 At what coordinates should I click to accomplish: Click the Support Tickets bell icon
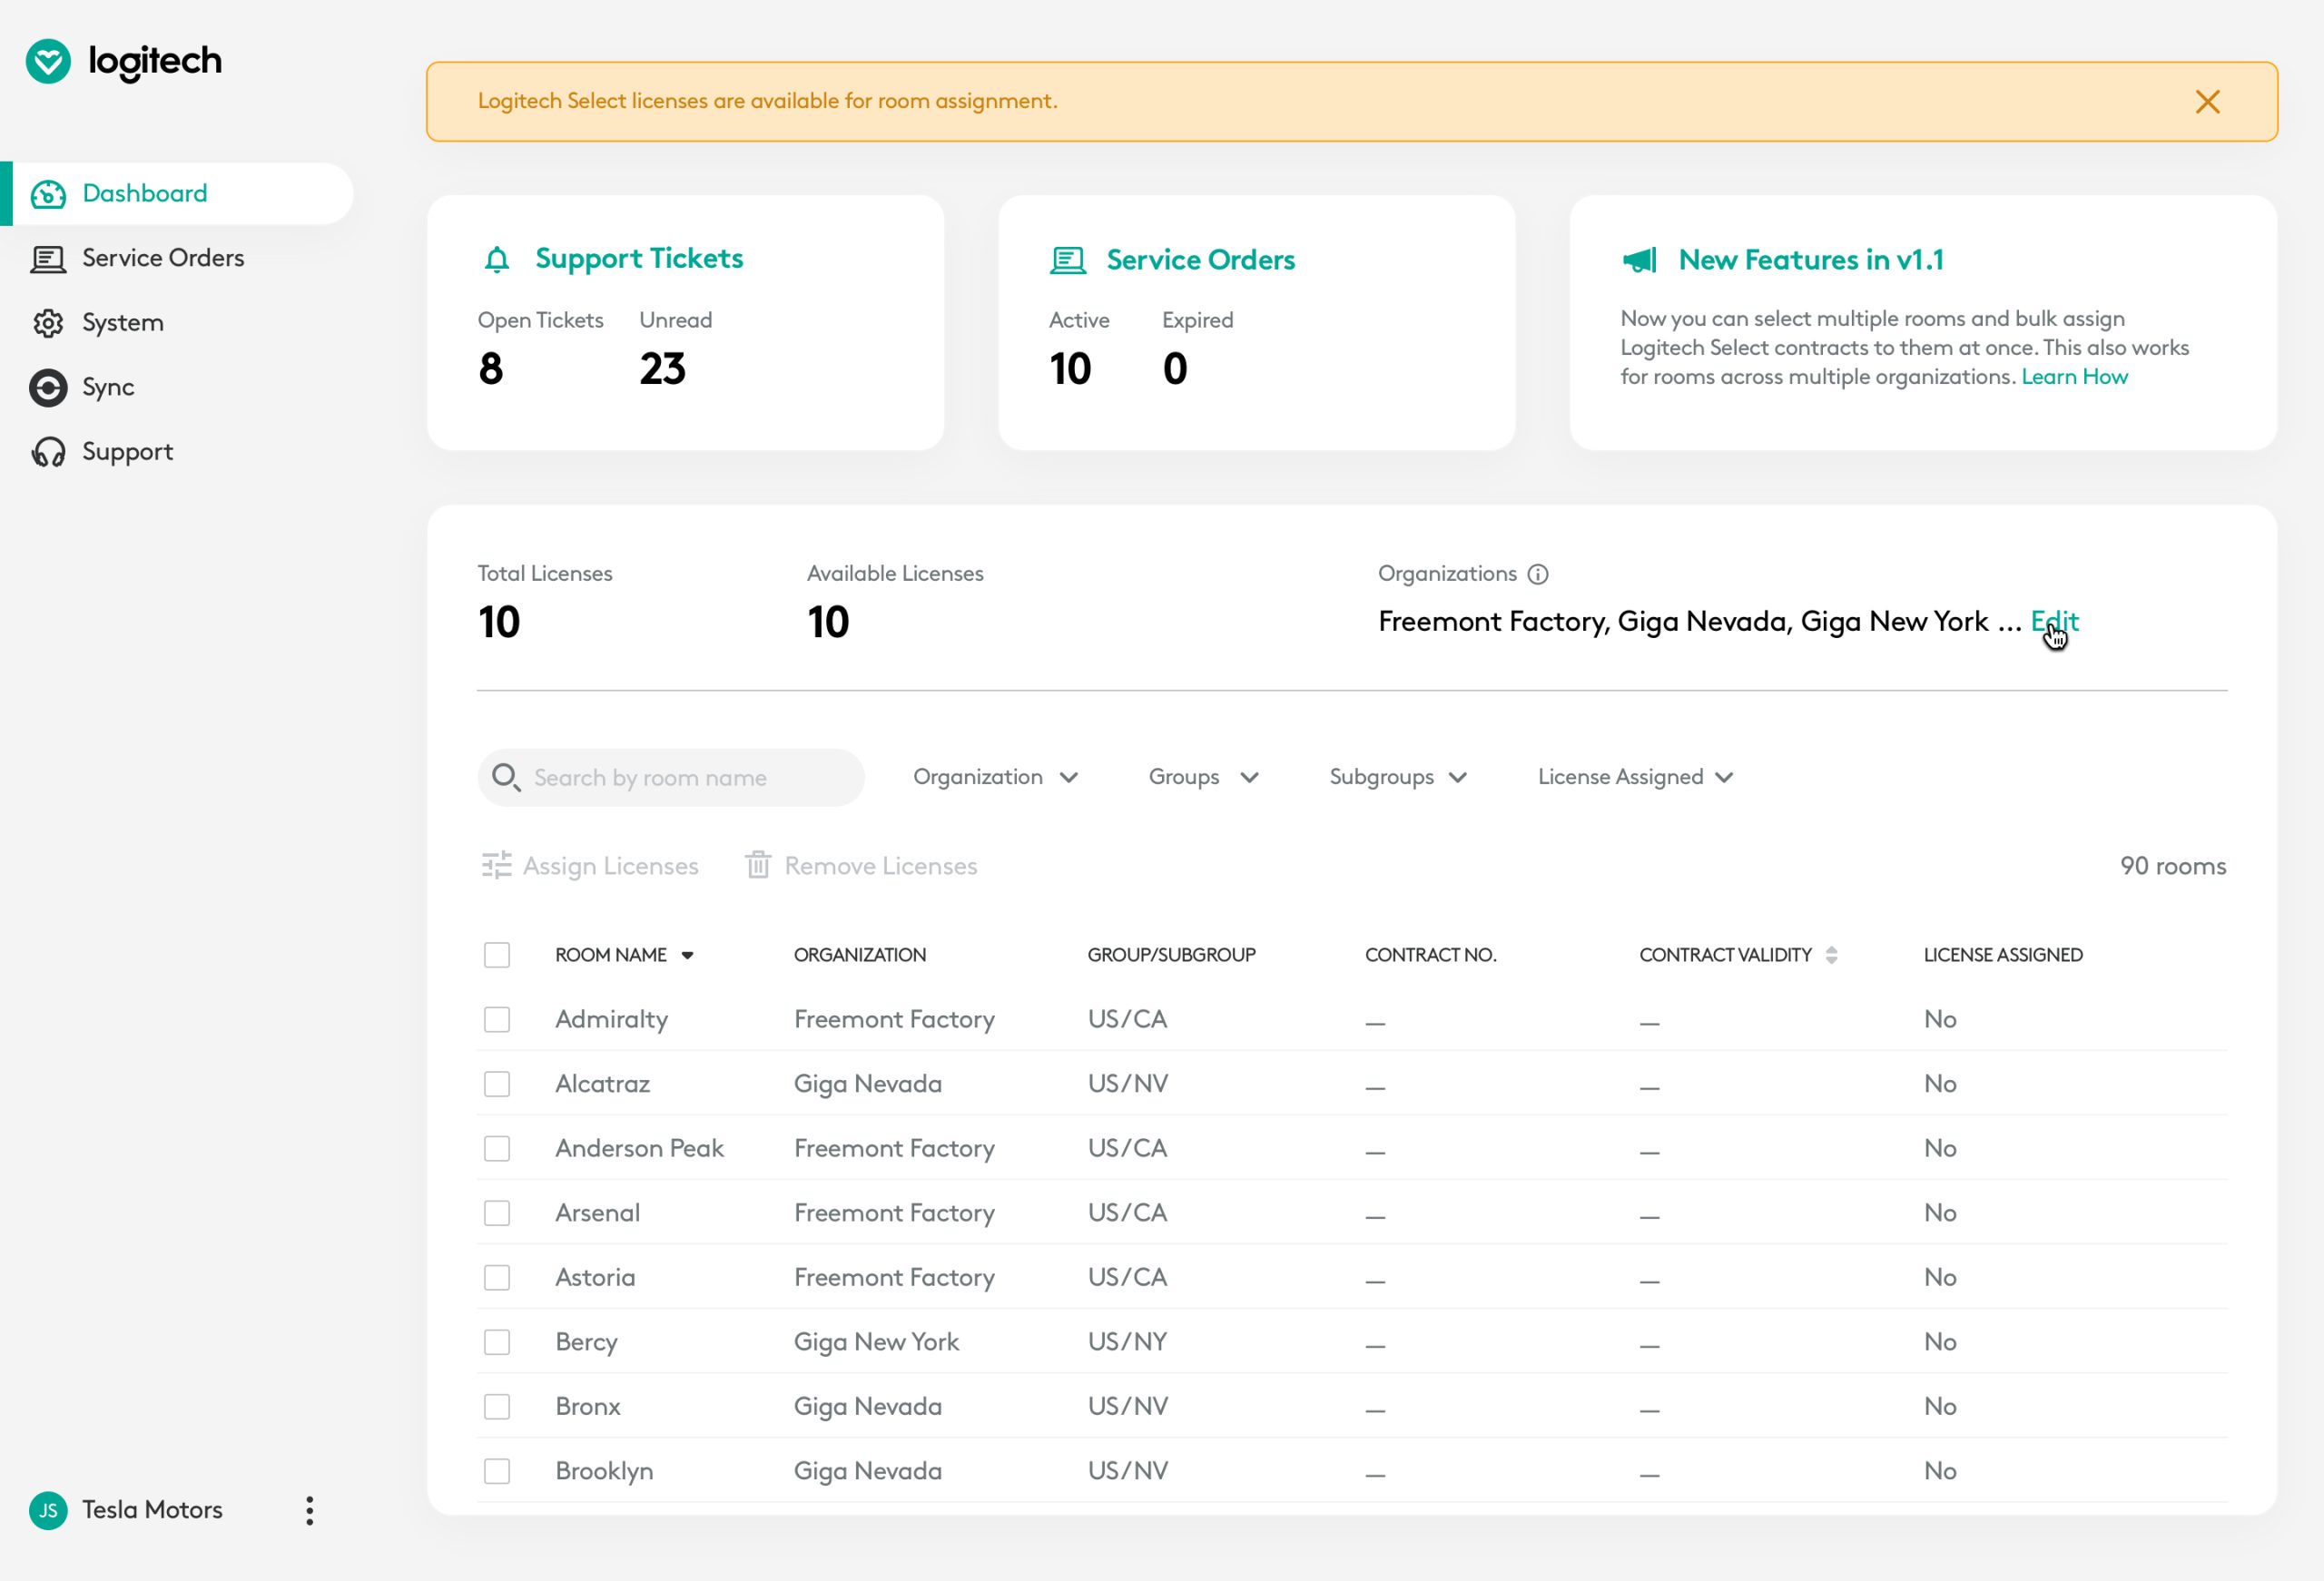[x=497, y=260]
